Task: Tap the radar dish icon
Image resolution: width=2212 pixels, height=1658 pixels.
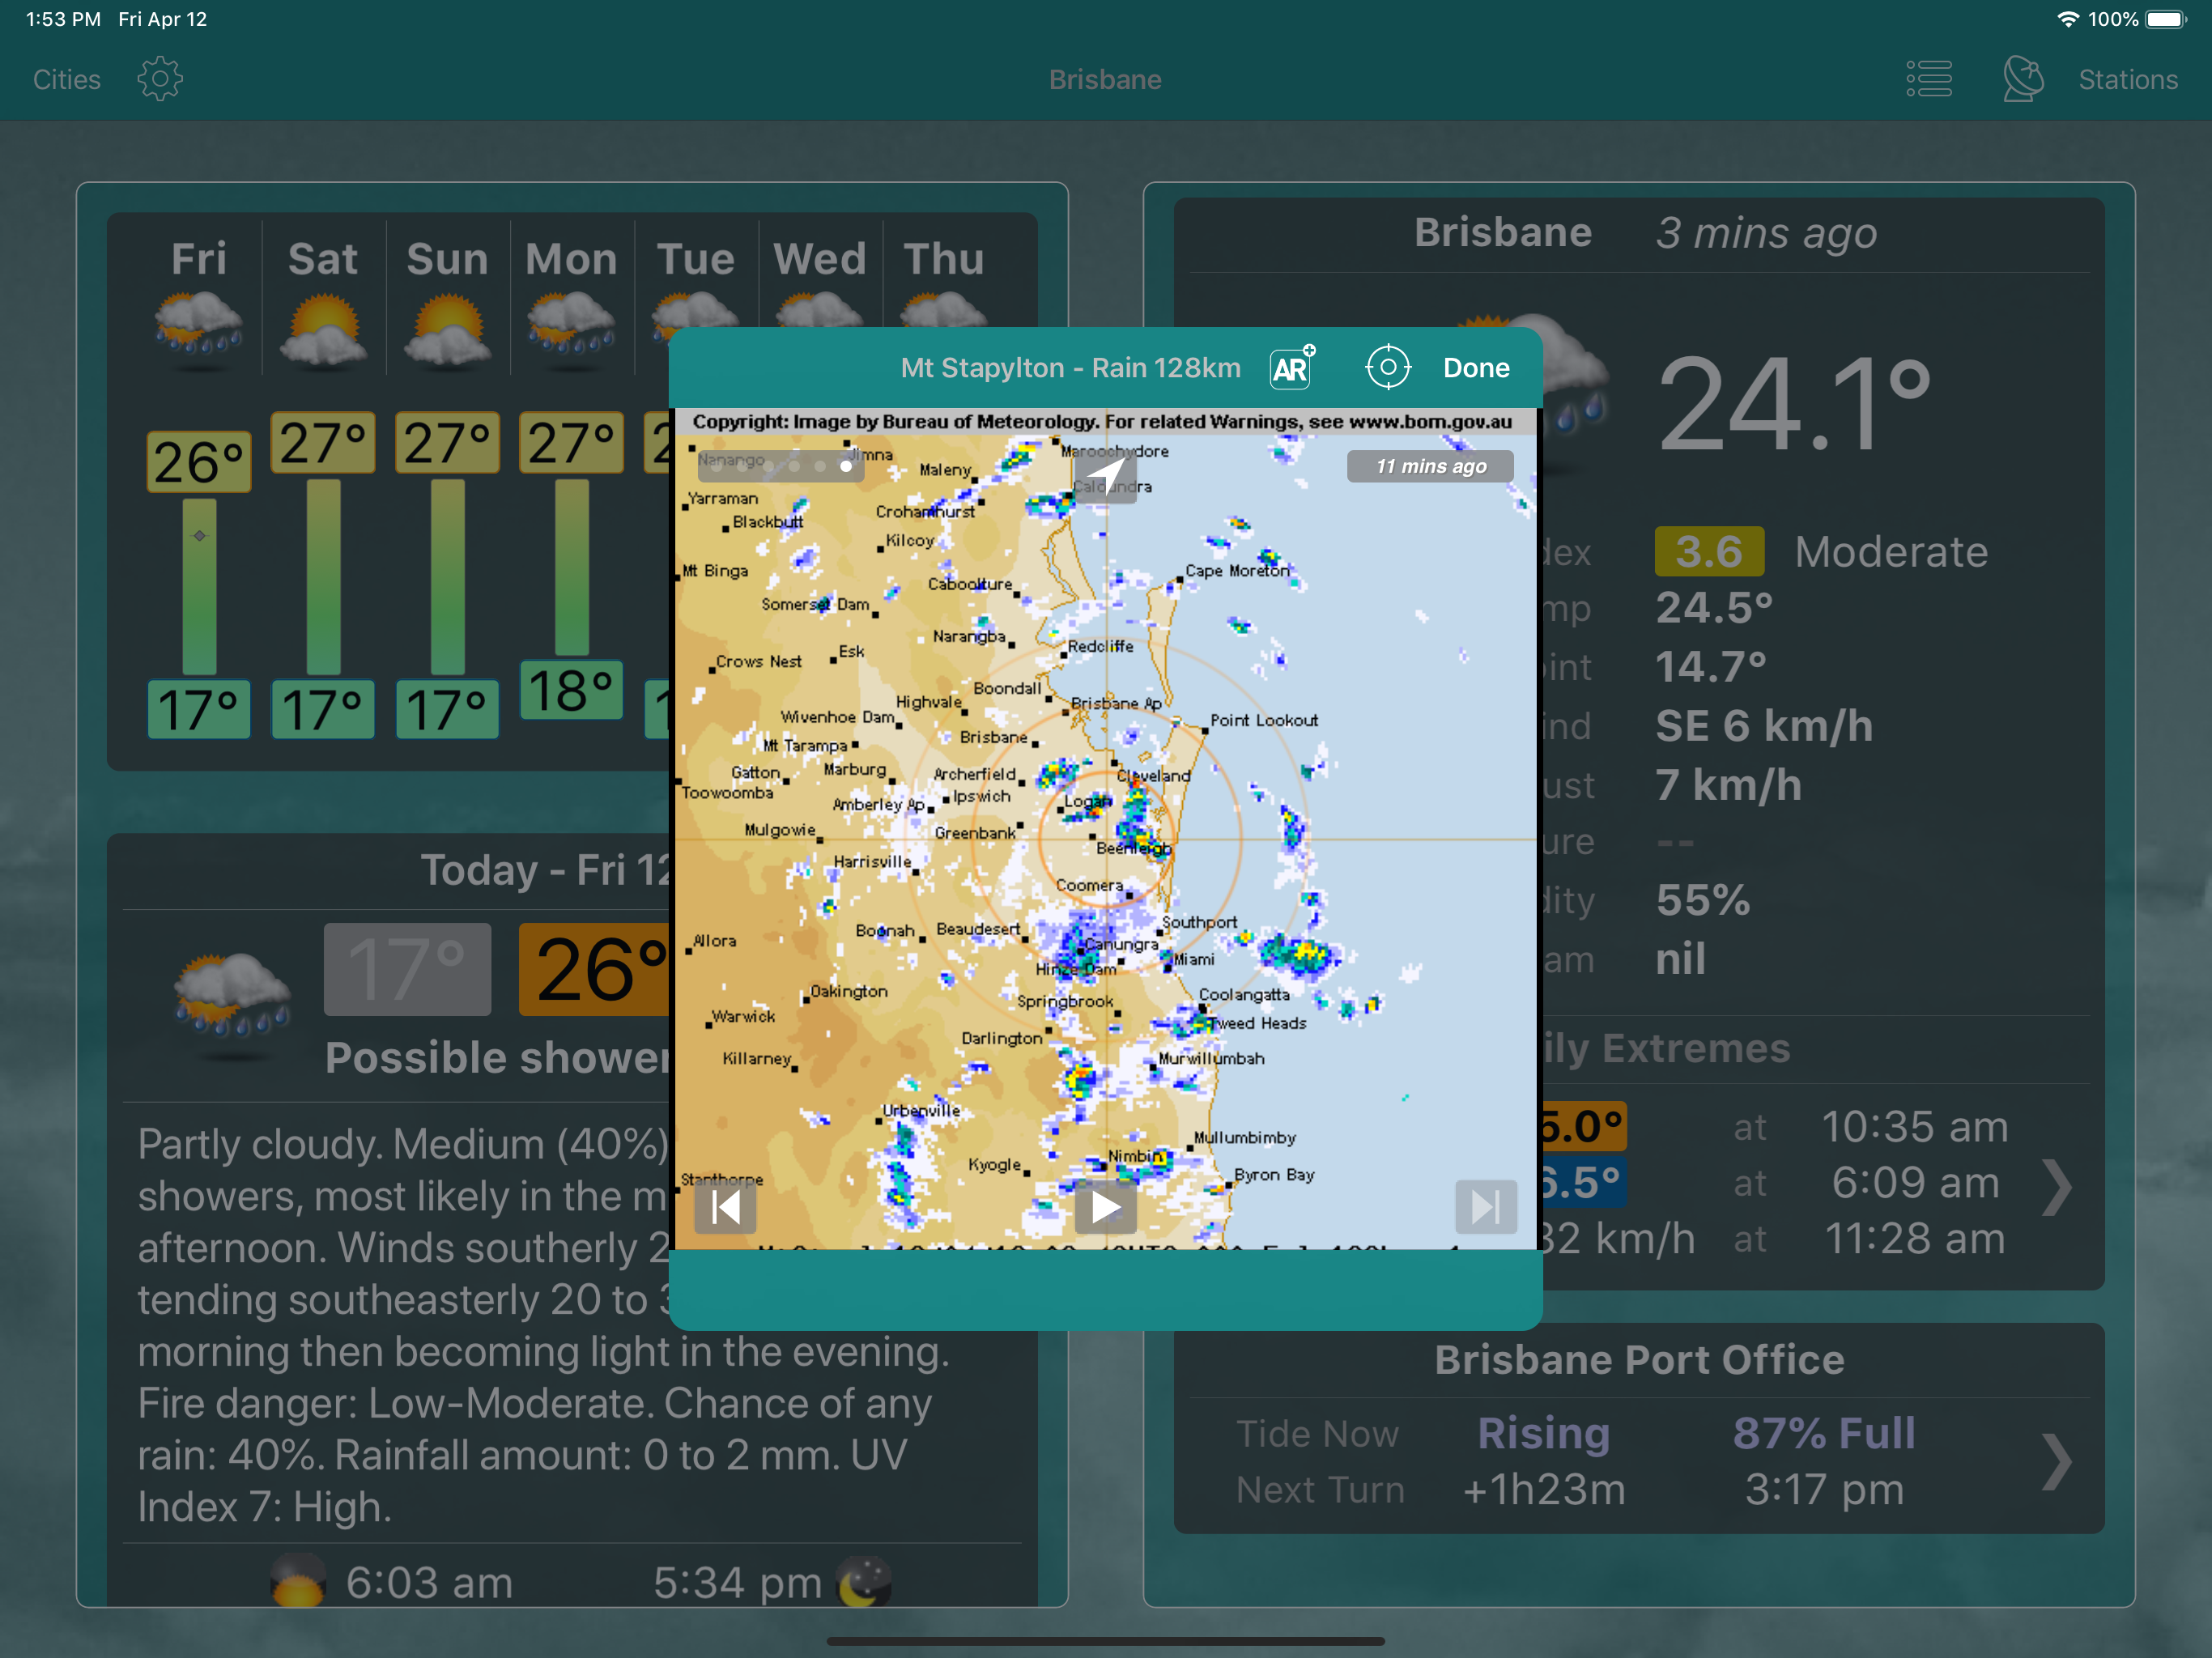Action: (2022, 79)
